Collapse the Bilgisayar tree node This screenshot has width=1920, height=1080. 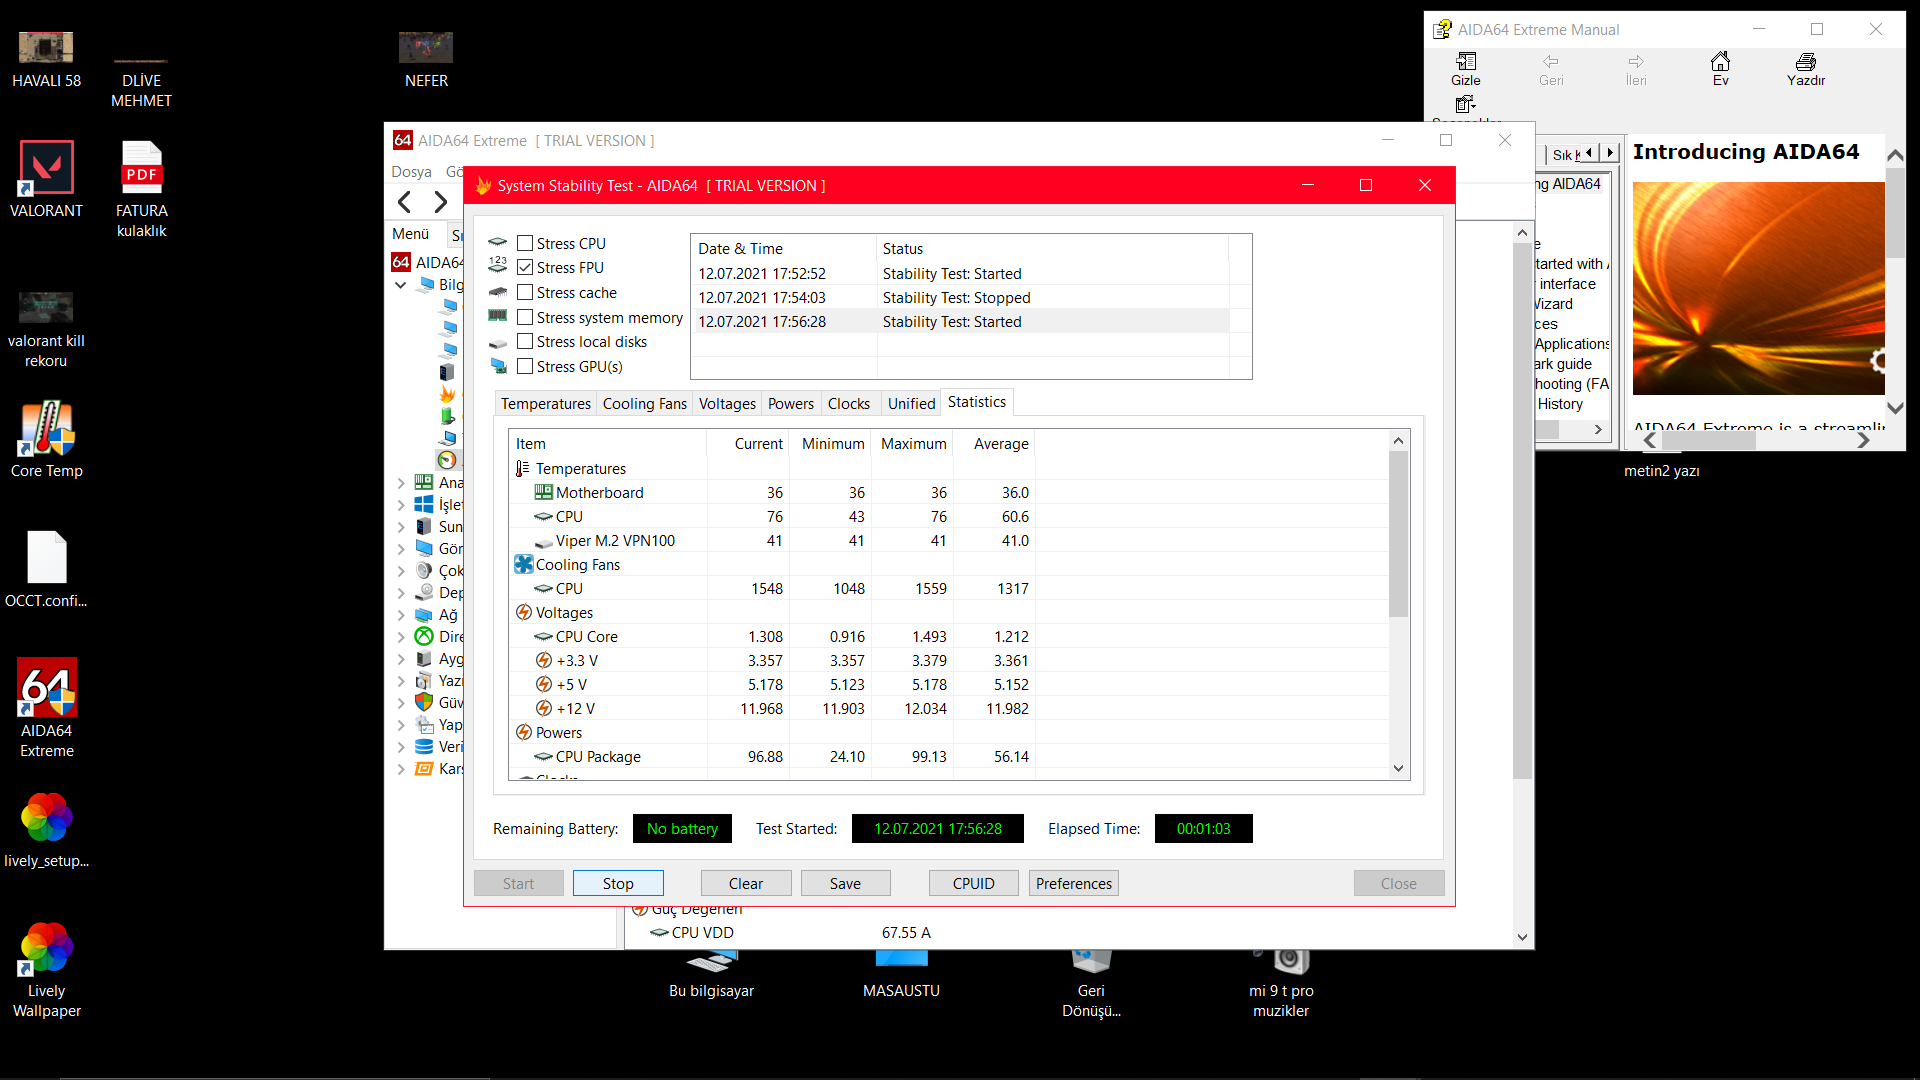[x=401, y=285]
